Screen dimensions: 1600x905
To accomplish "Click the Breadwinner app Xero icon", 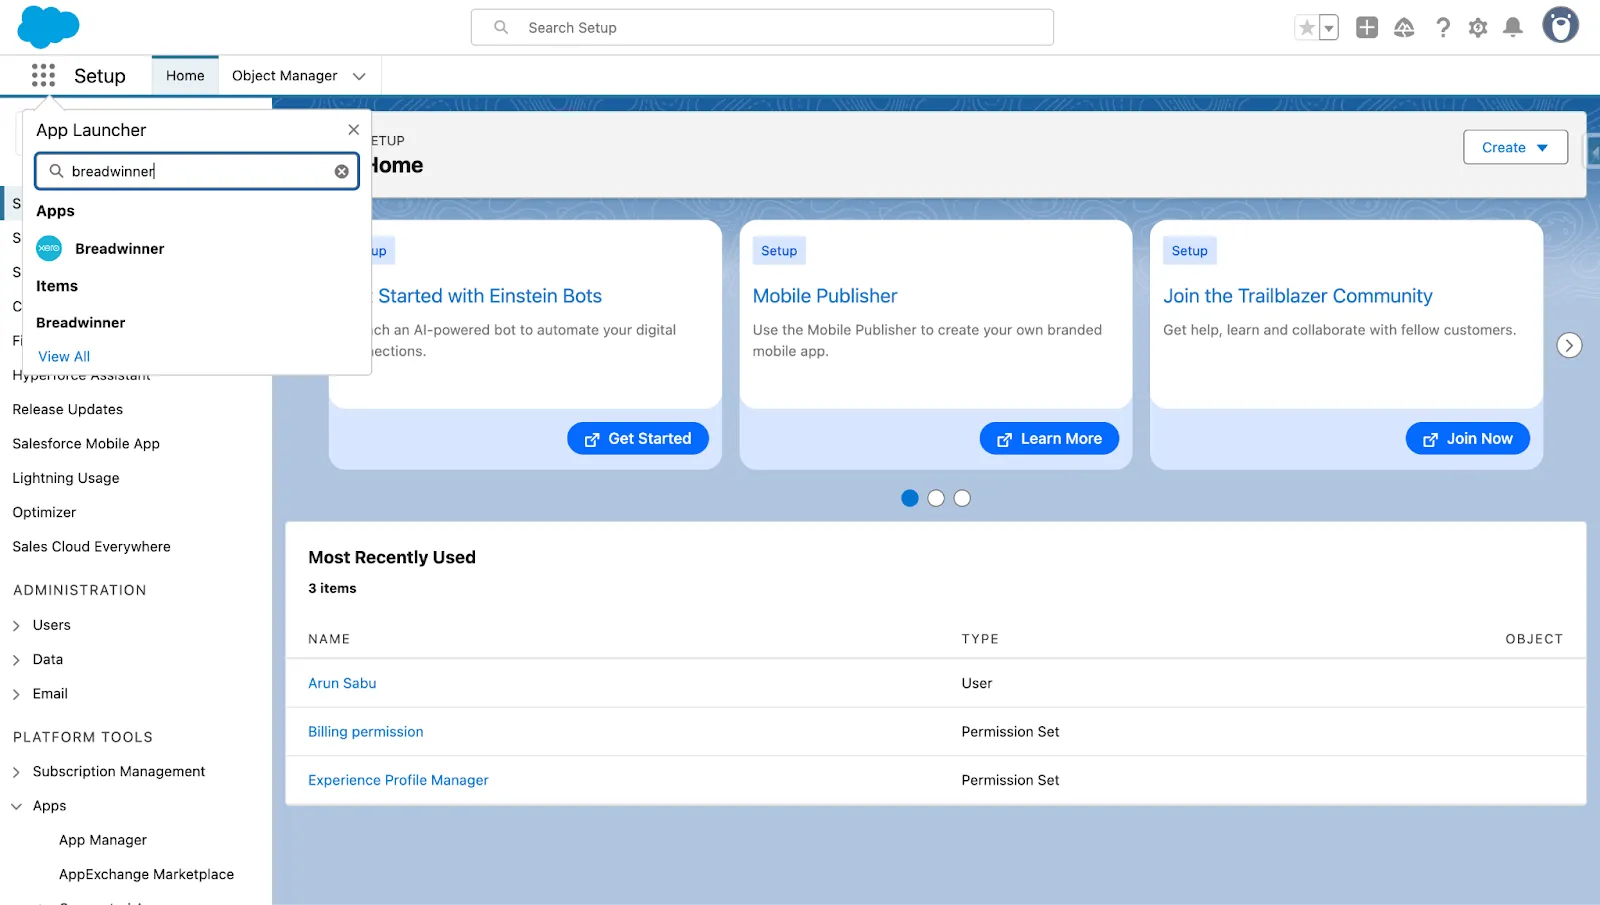I will tap(49, 248).
